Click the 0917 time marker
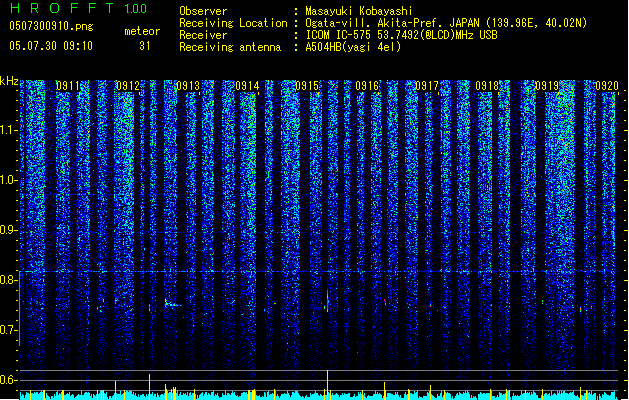The height and width of the screenshot is (400, 629). (x=427, y=86)
